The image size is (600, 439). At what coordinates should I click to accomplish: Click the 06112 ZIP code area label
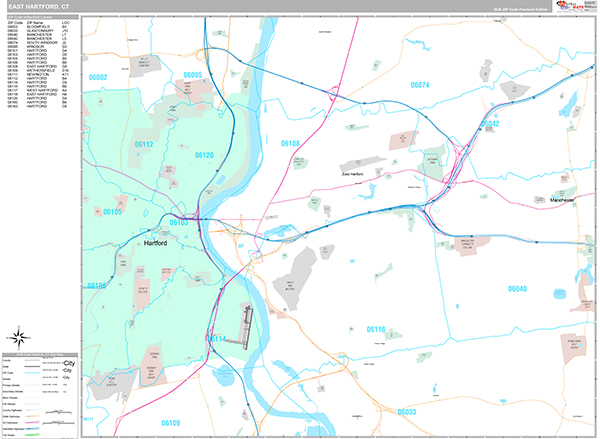pyautogui.click(x=144, y=144)
